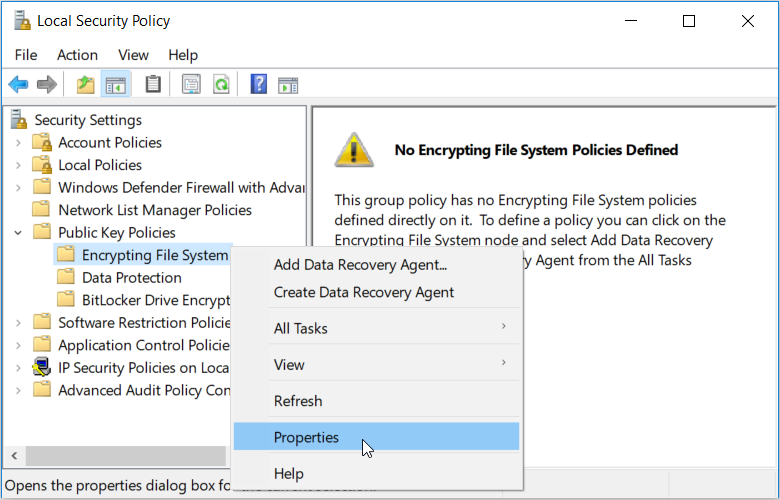This screenshot has height=500, width=780.
Task: Click the clipboard Properties toolbar icon
Action: coord(153,85)
